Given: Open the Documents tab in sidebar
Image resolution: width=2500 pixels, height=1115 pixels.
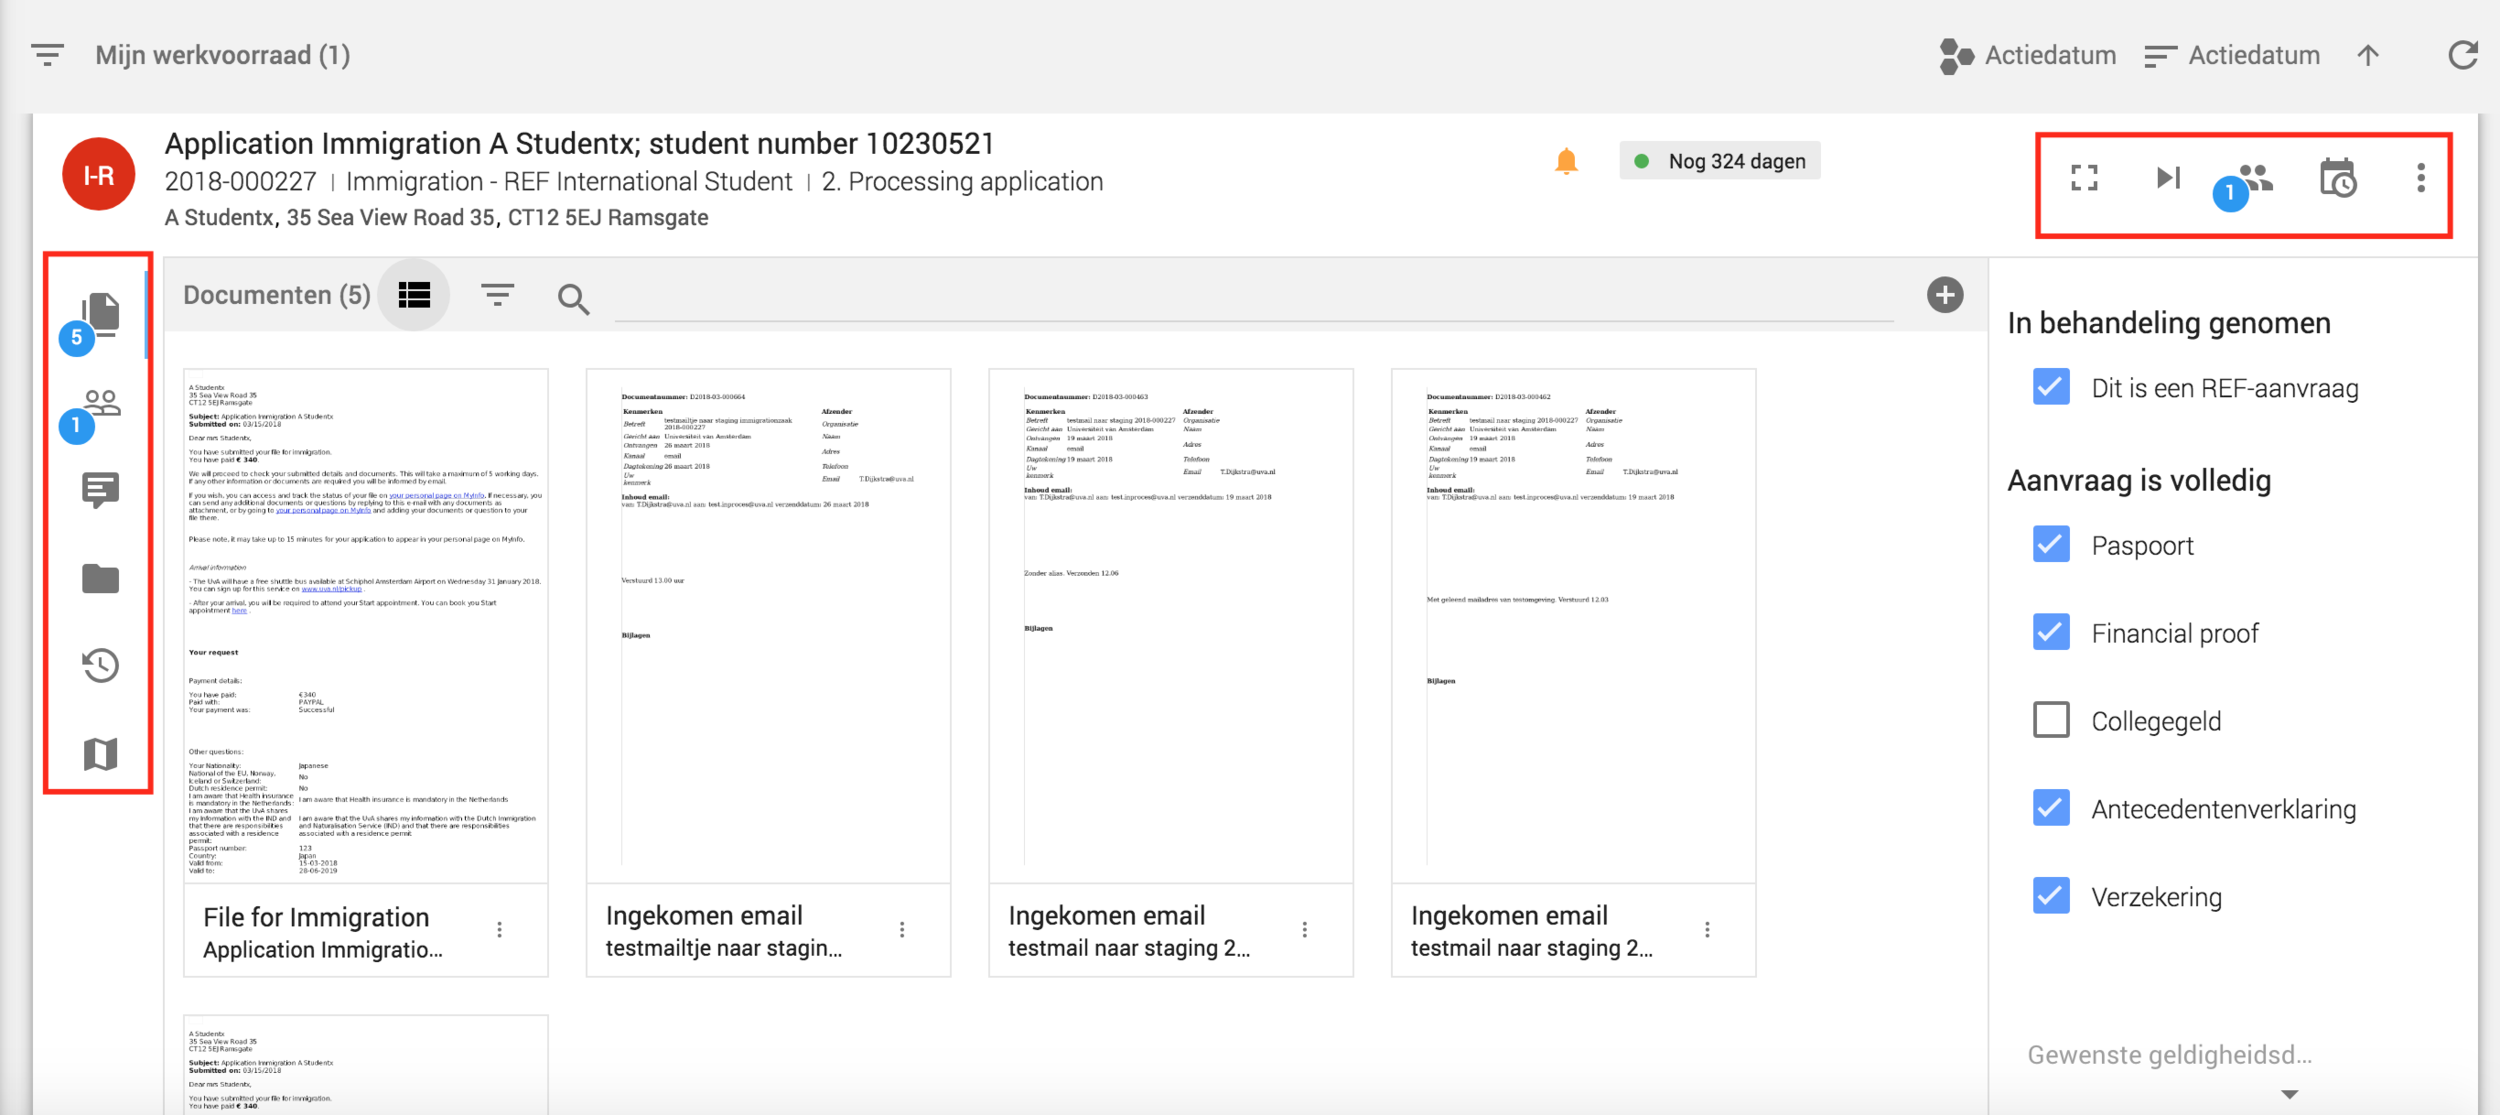Looking at the screenshot, I should coord(100,315).
